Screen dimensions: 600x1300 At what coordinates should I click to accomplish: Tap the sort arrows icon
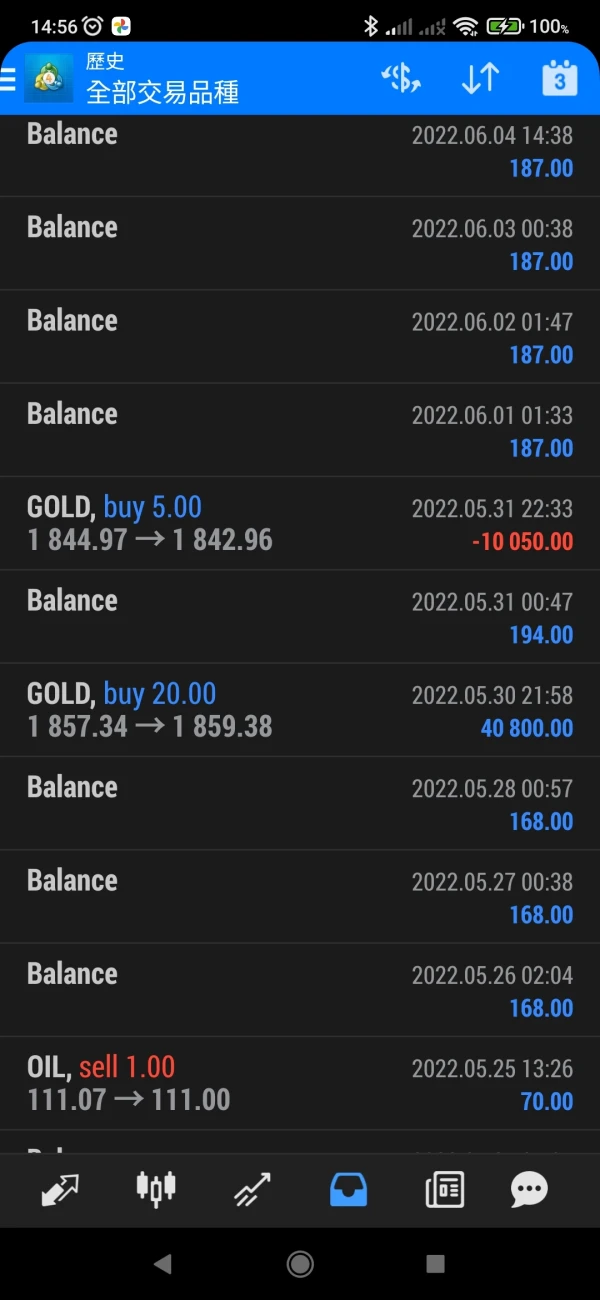point(480,79)
